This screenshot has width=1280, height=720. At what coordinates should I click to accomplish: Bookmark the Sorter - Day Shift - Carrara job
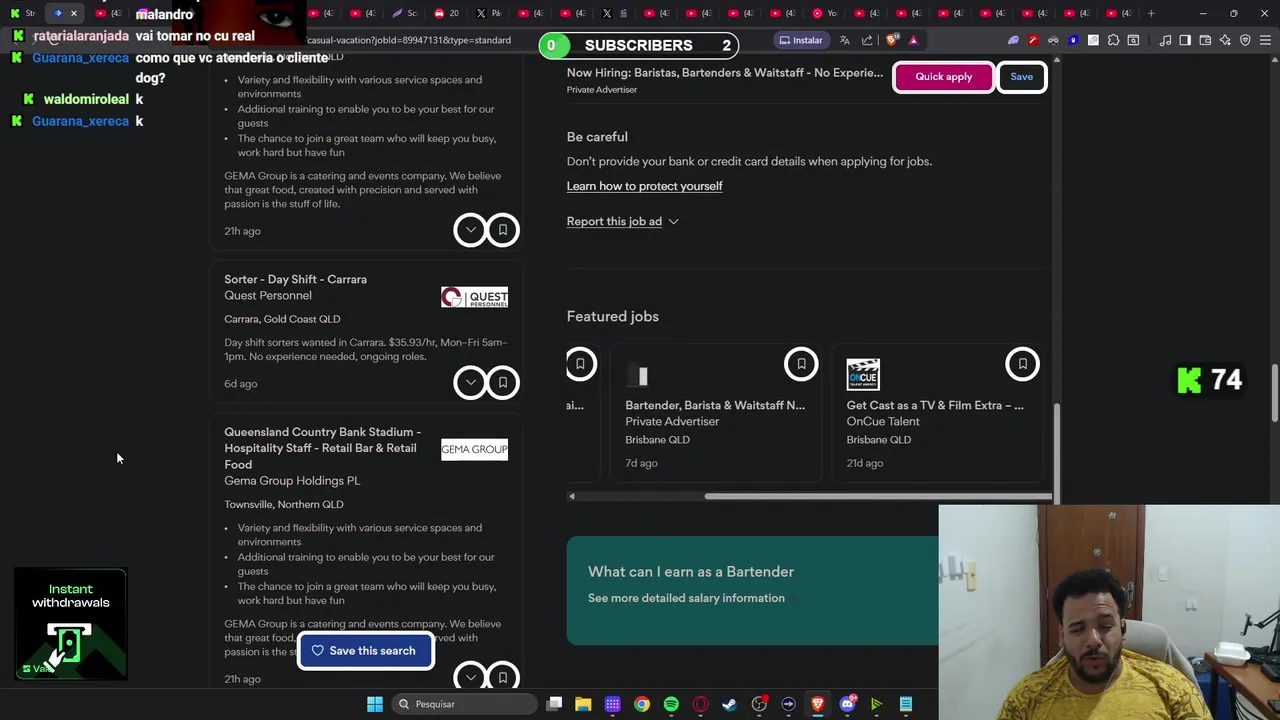coord(503,382)
